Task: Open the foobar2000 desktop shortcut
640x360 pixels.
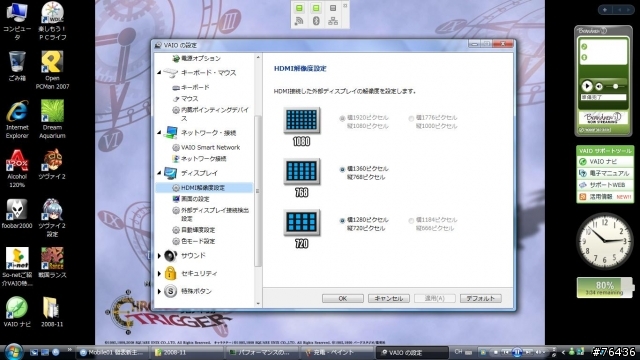Action: tap(17, 214)
